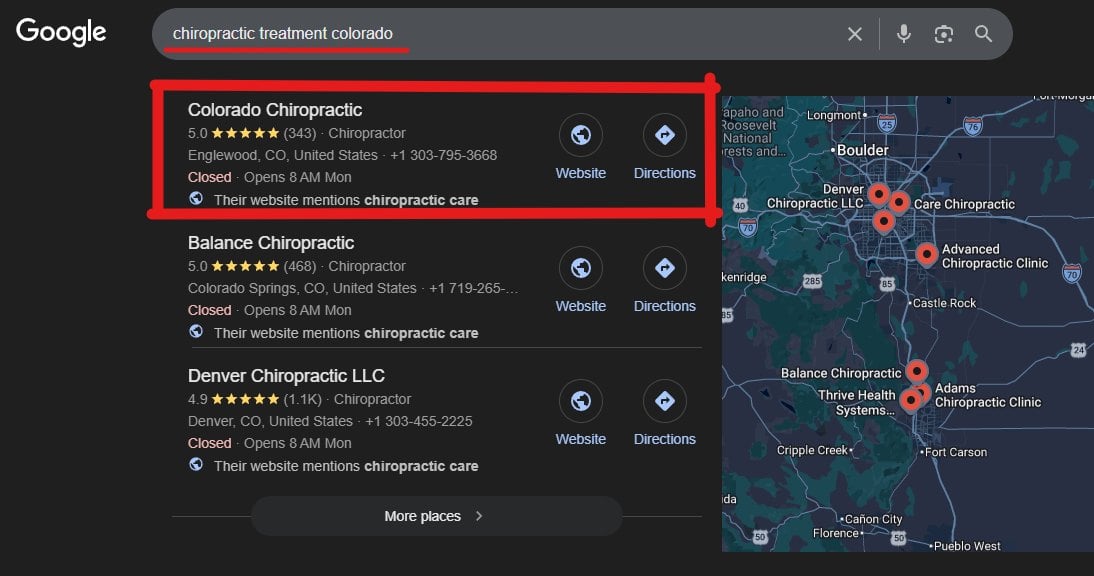Click the magnifying glass search icon
The image size is (1094, 576).
pos(984,34)
